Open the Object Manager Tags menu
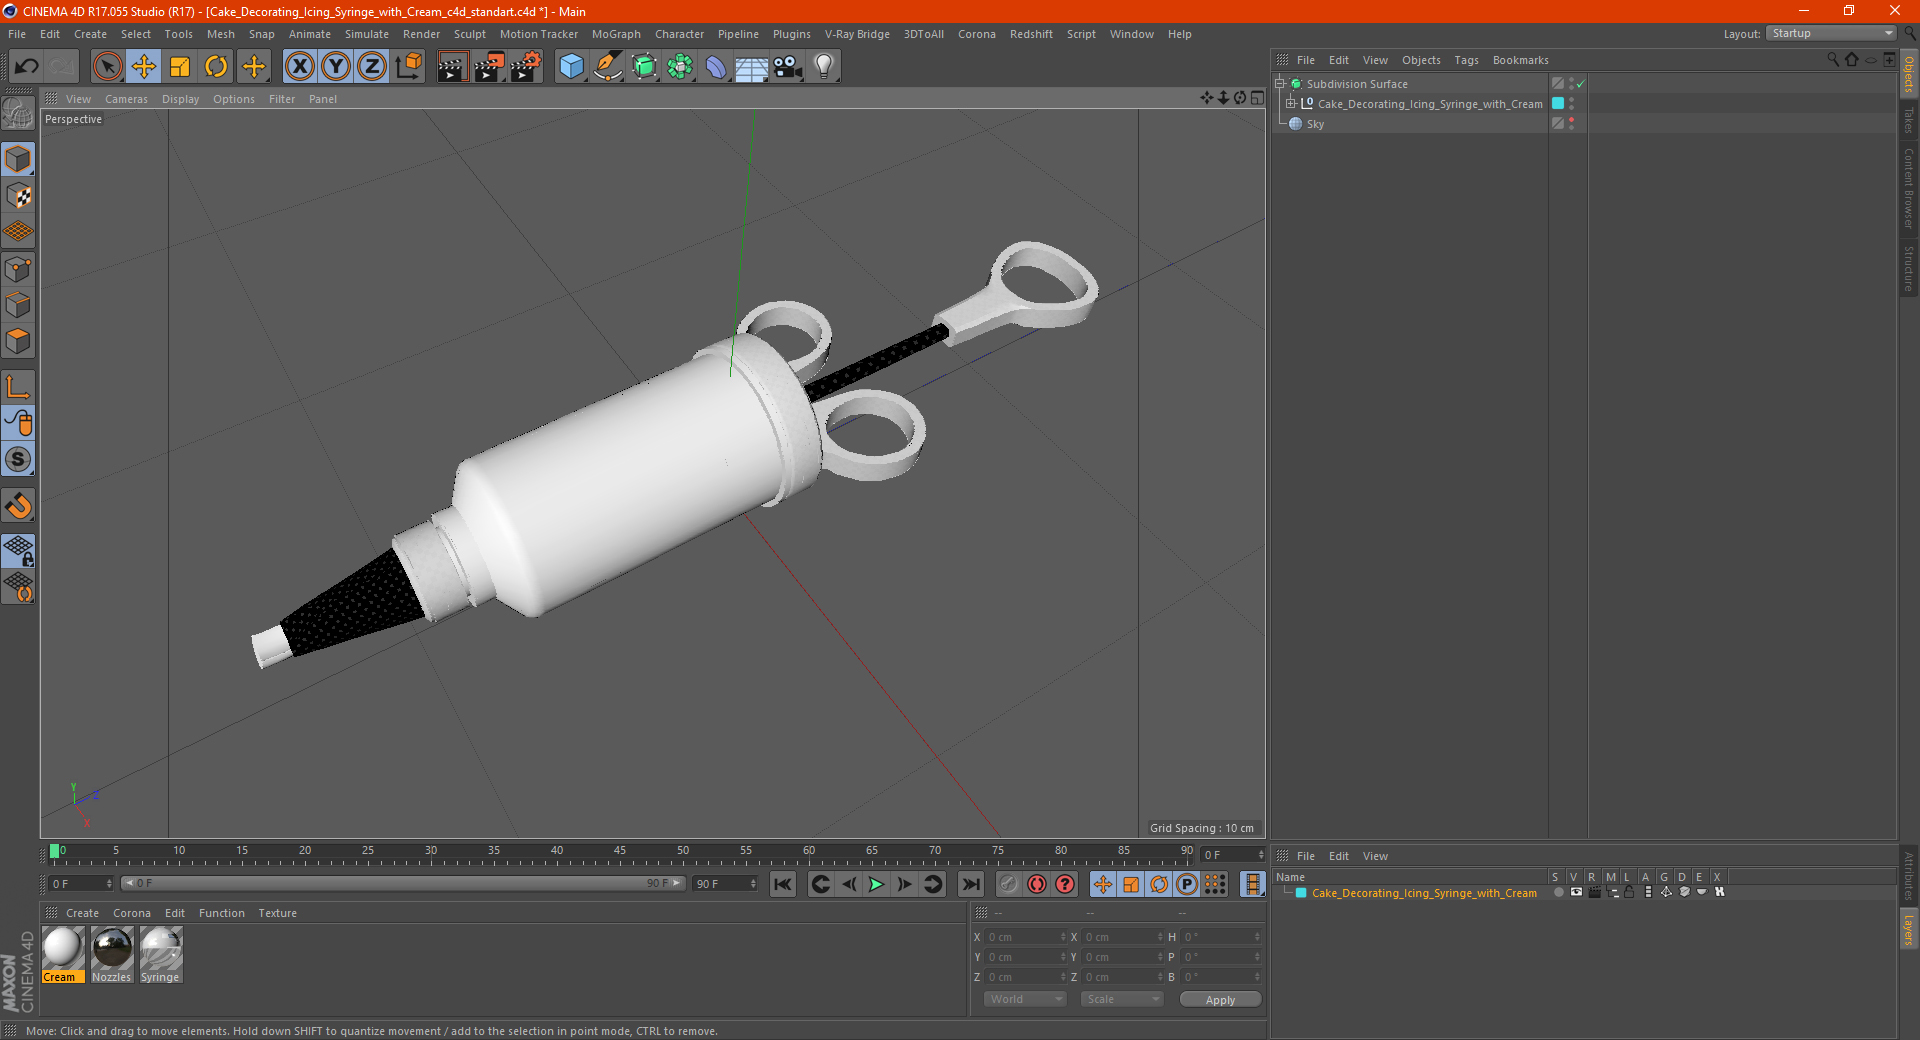Viewport: 1920px width, 1040px height. point(1466,60)
